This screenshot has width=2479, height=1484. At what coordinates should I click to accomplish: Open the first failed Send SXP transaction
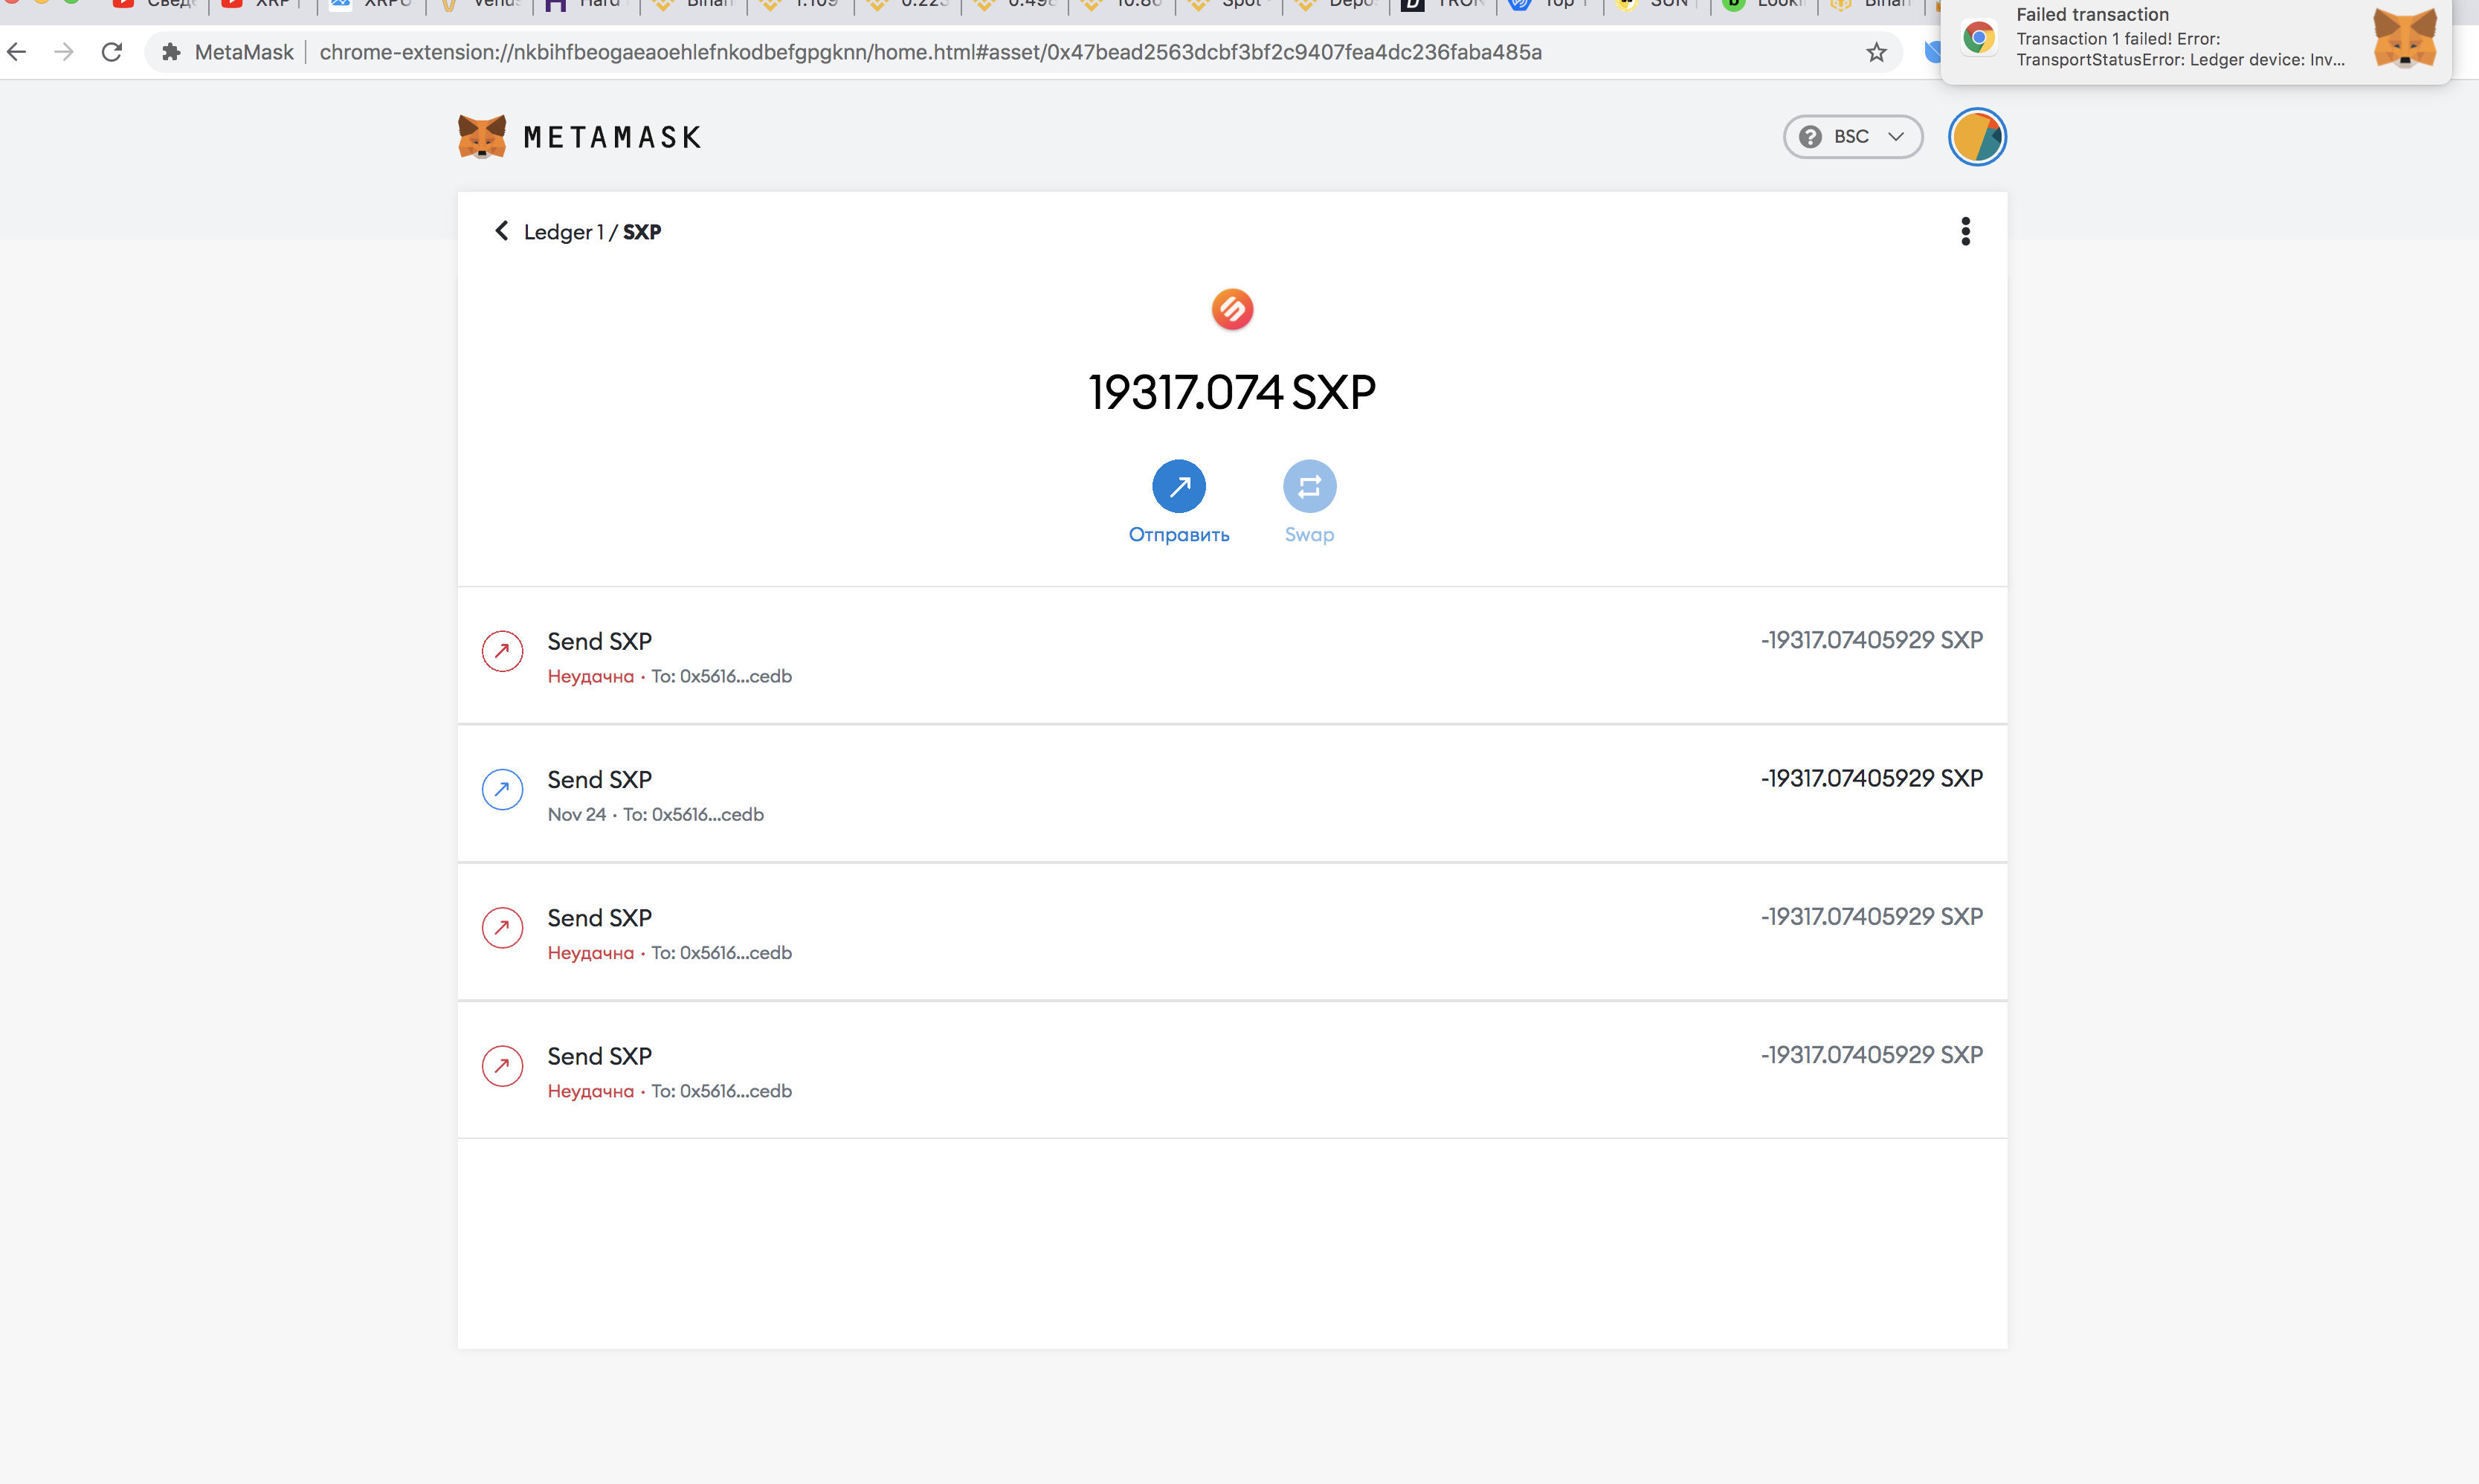click(1232, 656)
